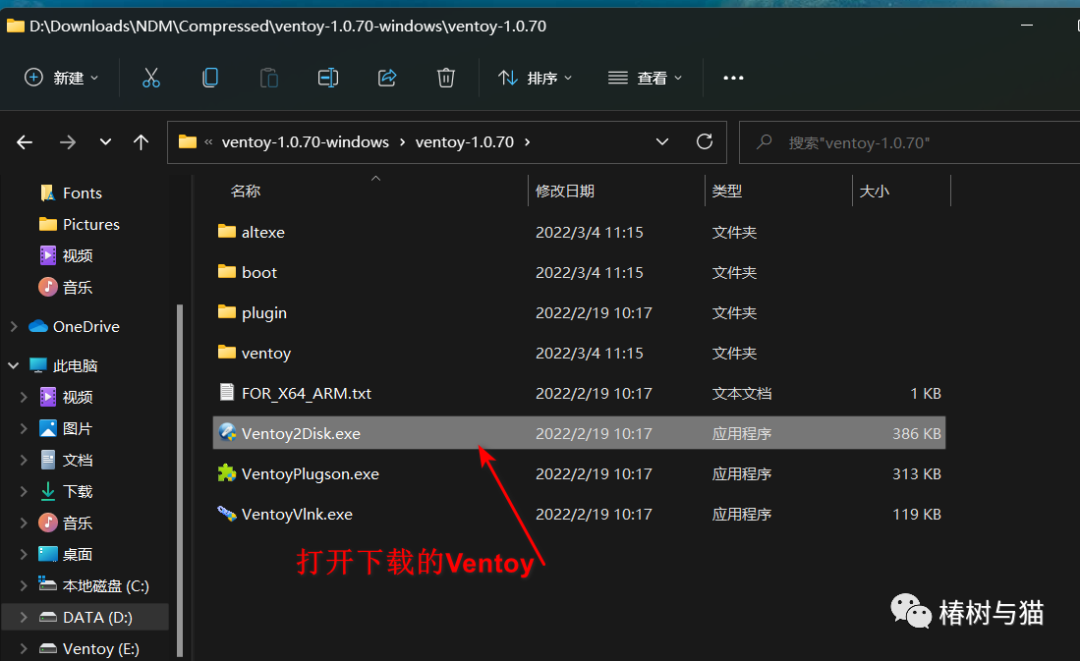This screenshot has width=1080, height=661.
Task: Click the OneDrive cloud icon
Action: [x=38, y=326]
